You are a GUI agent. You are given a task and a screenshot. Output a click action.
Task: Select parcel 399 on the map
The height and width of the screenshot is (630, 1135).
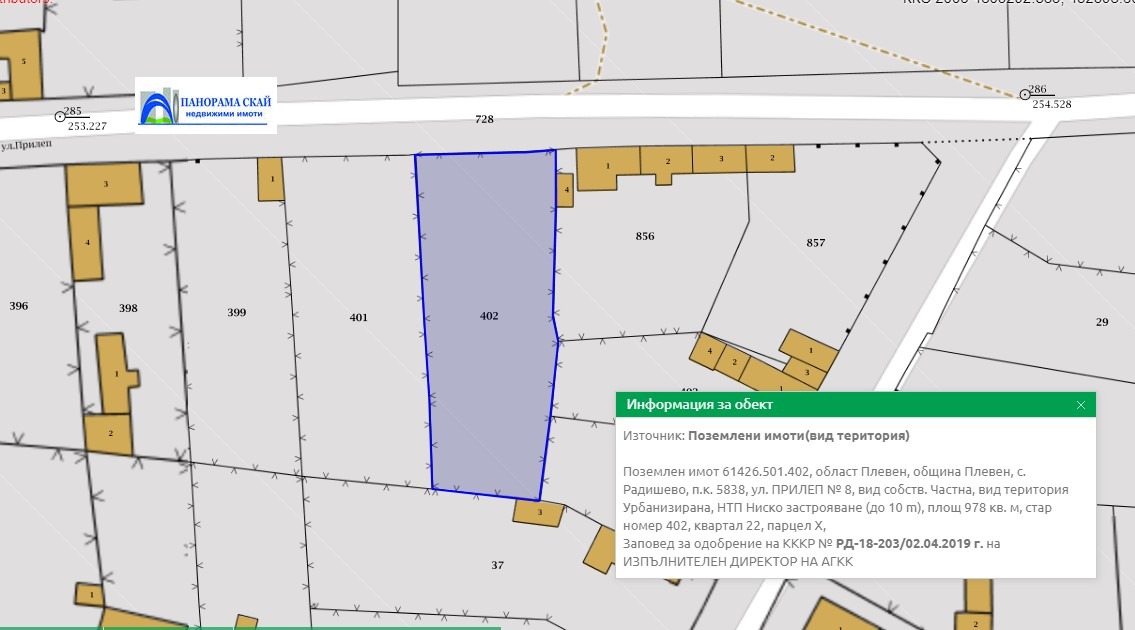tap(236, 313)
